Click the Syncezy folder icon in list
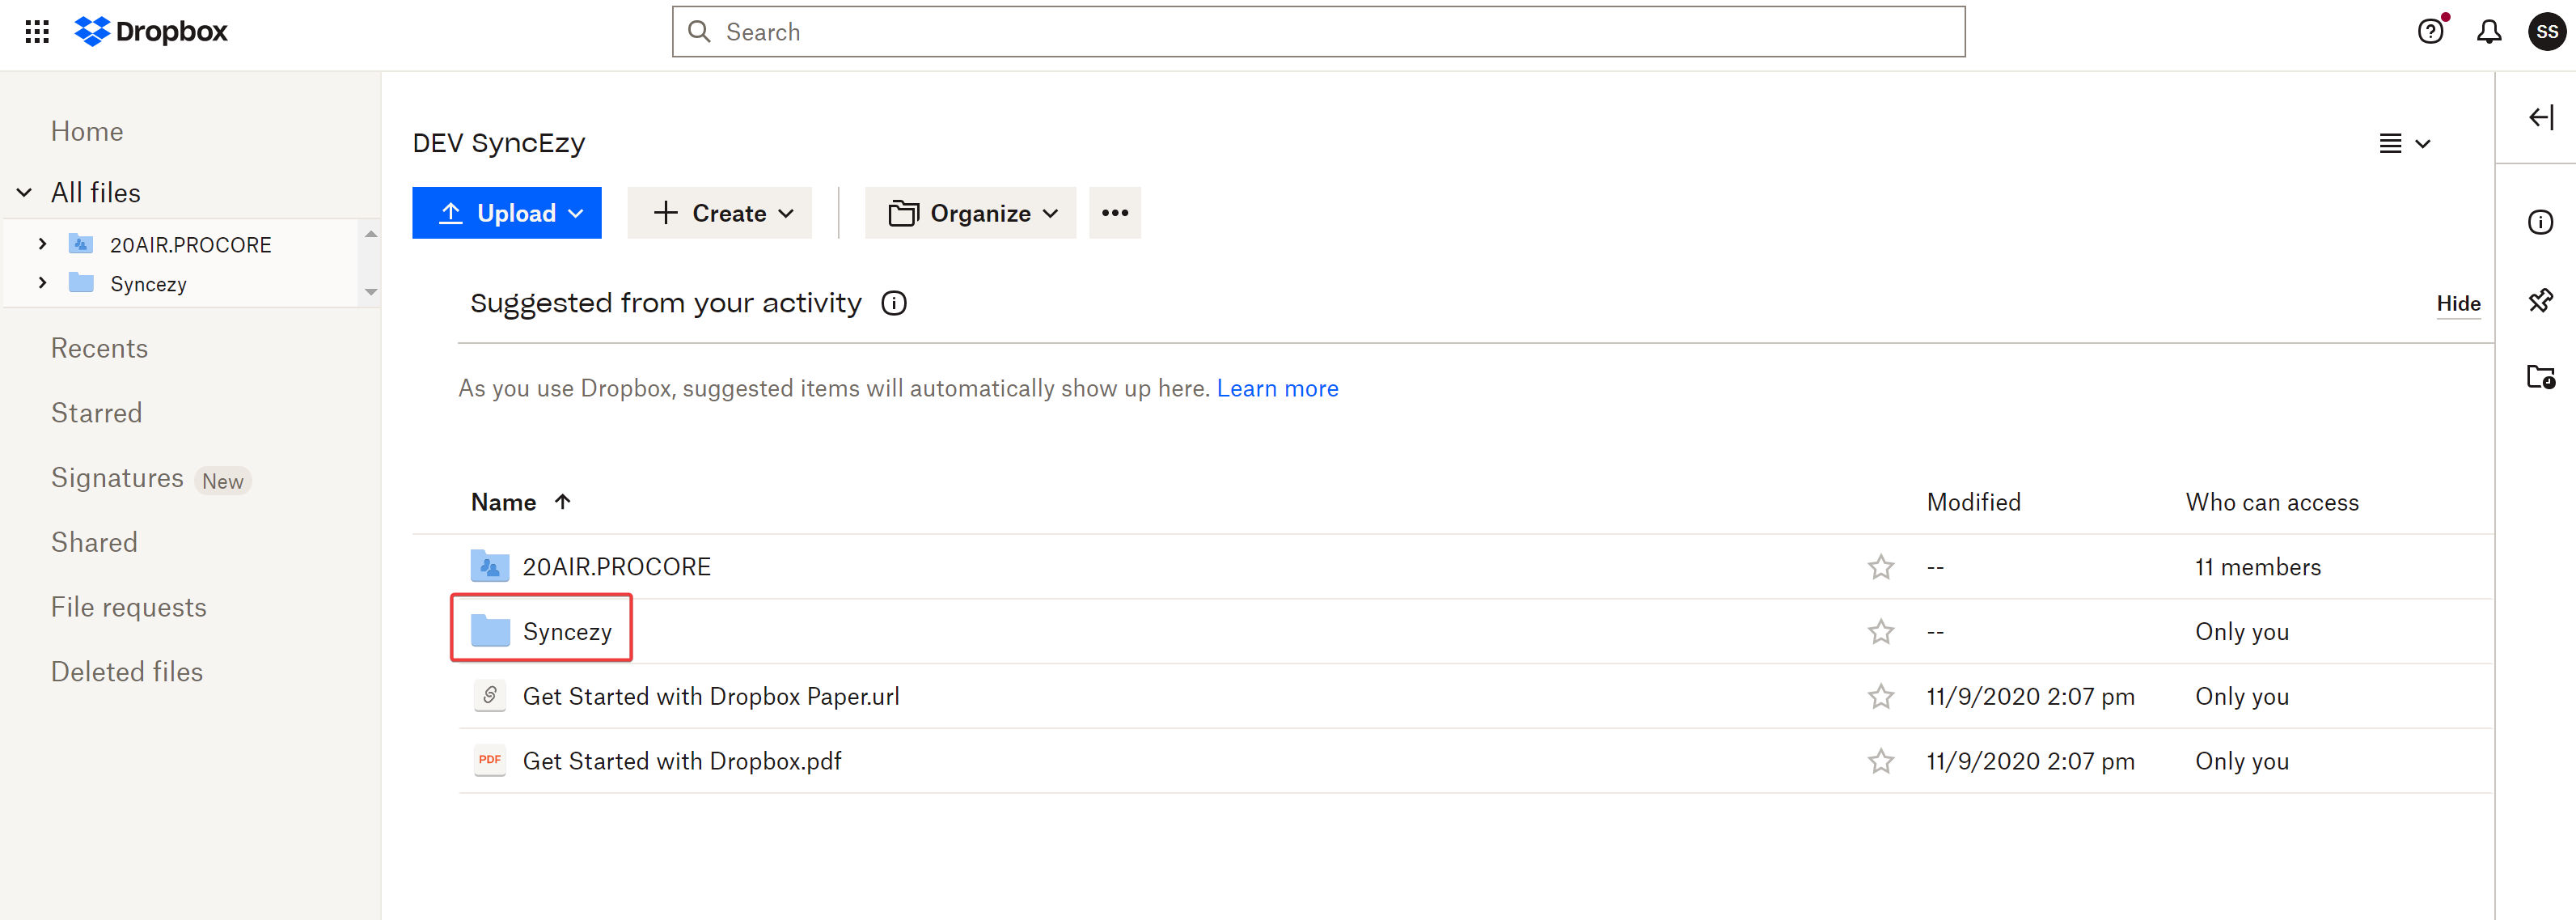Viewport: 2576px width, 920px height. (490, 631)
